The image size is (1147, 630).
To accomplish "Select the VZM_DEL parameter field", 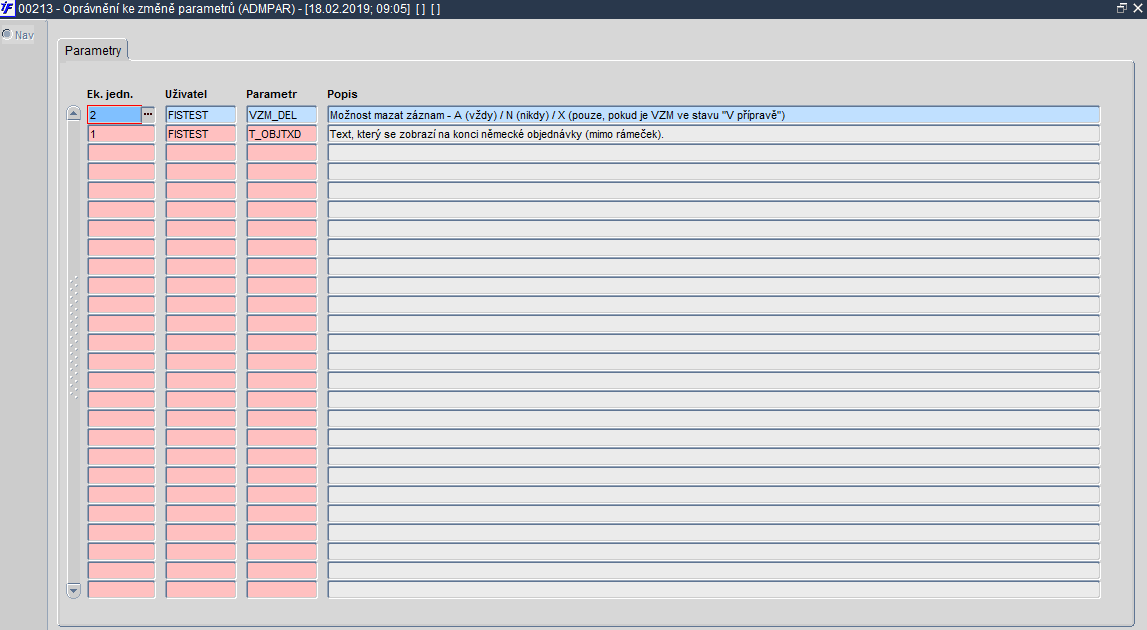I will point(282,115).
